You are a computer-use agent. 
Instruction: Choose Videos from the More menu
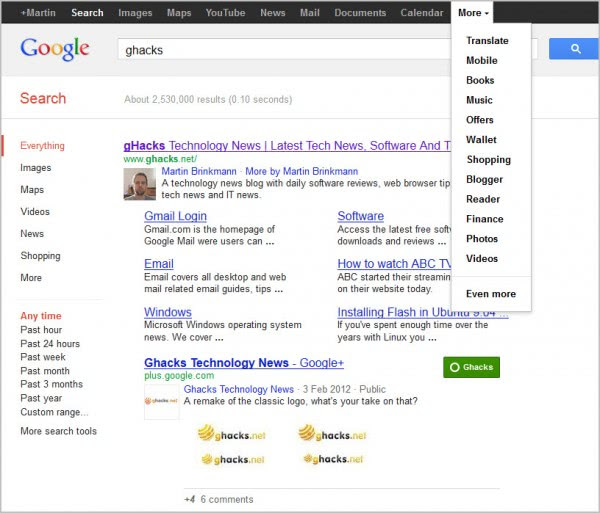pos(482,259)
